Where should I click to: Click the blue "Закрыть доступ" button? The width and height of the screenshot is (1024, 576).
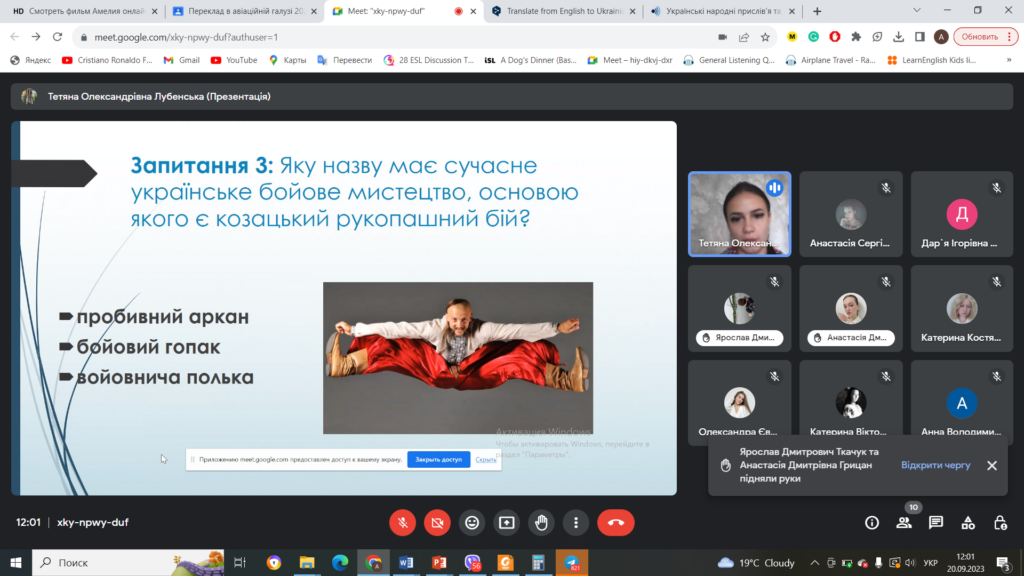pyautogui.click(x=438, y=460)
